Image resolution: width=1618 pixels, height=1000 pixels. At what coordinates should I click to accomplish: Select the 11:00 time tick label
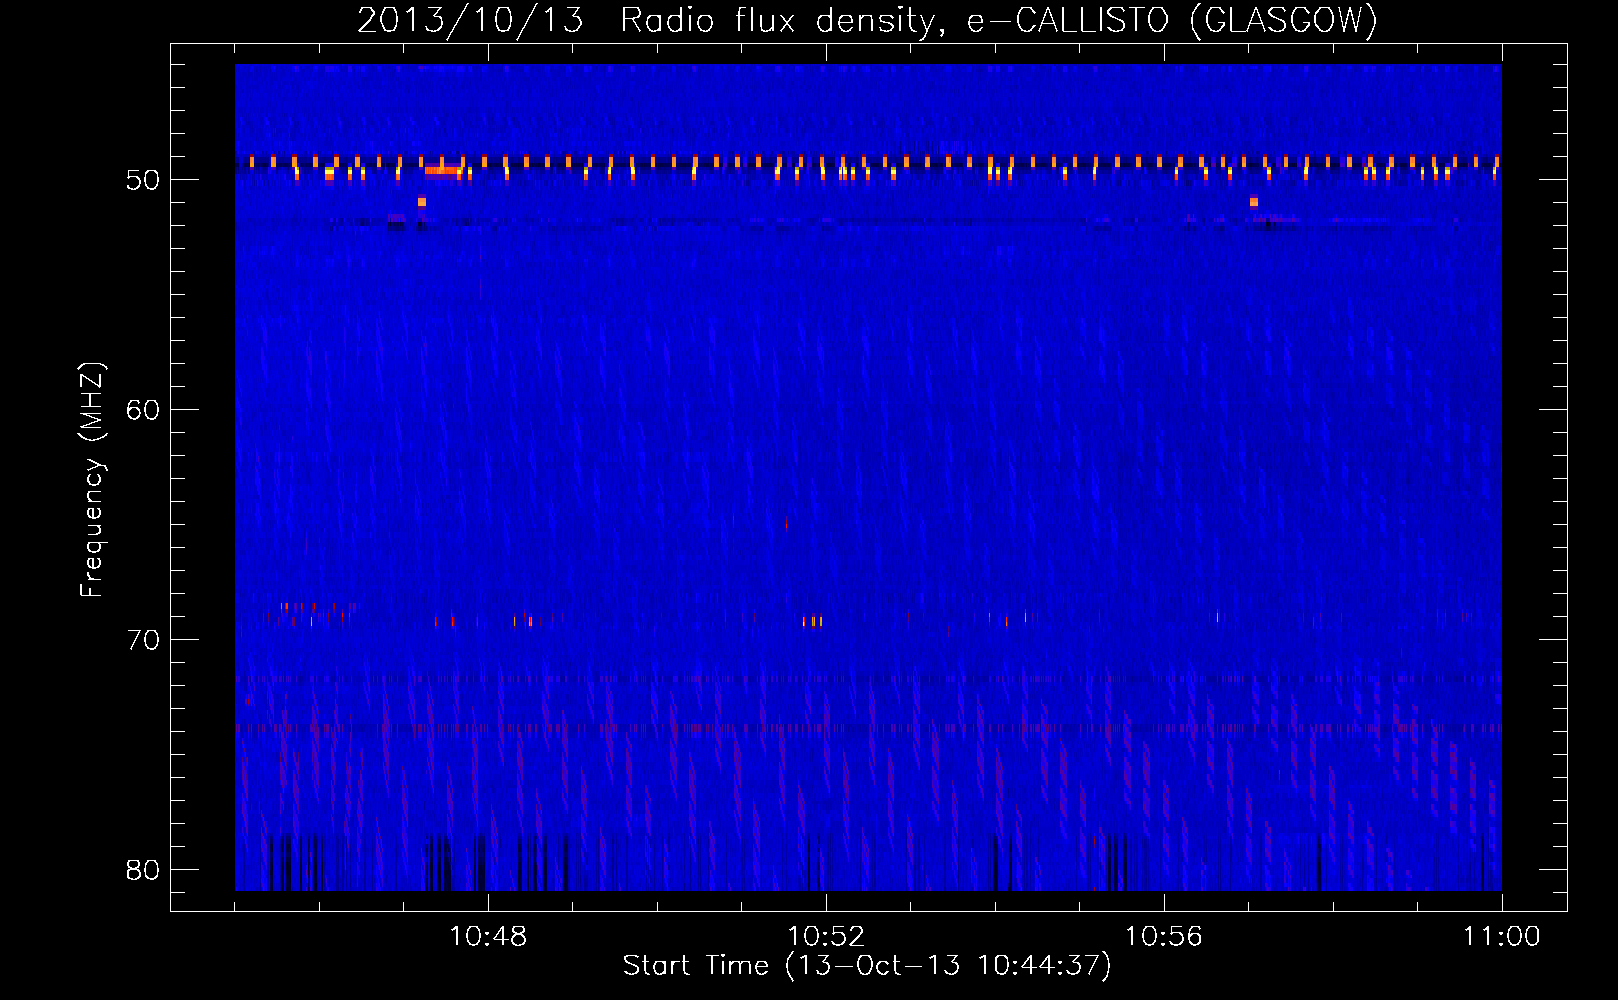click(x=1501, y=937)
